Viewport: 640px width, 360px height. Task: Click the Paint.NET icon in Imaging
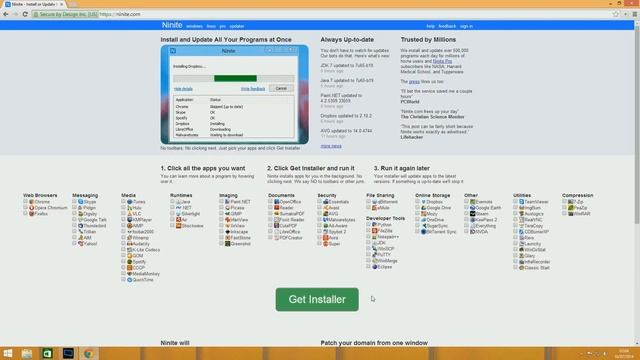227,202
